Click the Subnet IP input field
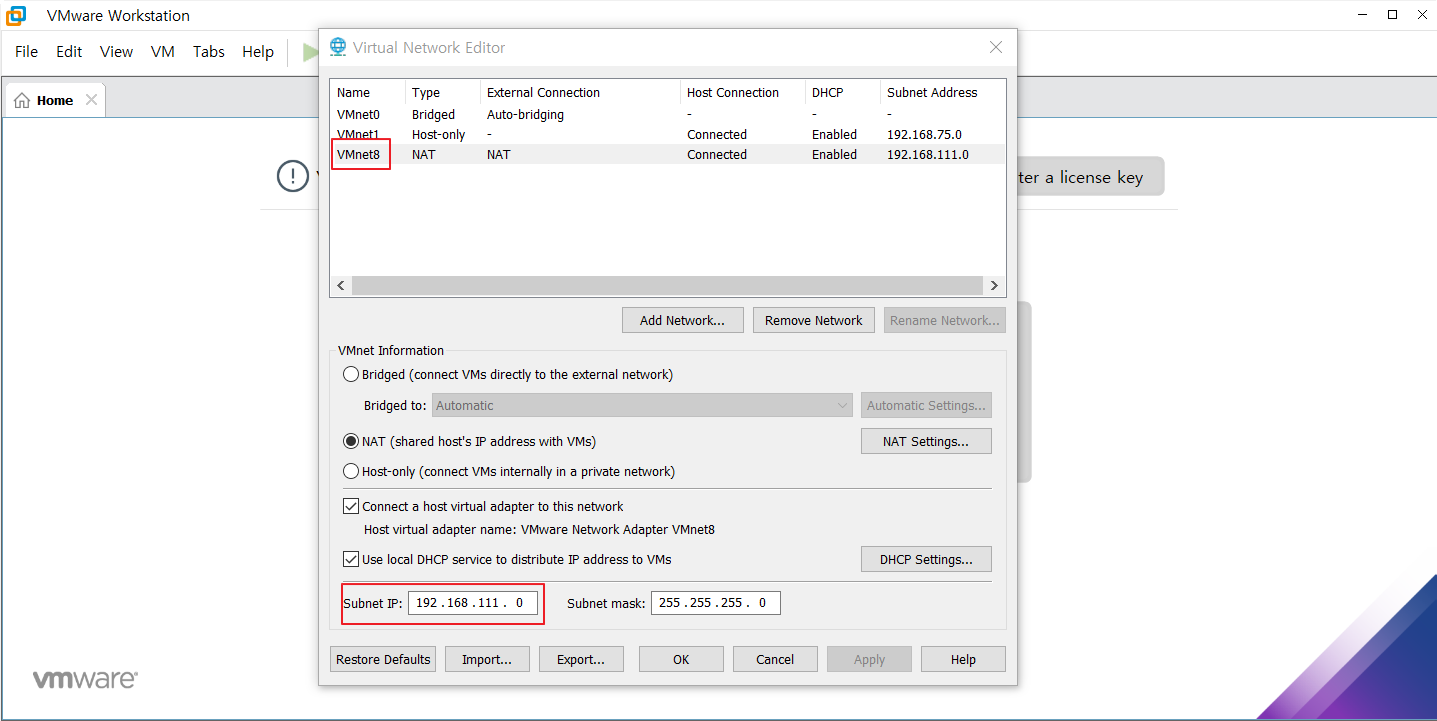The height and width of the screenshot is (721, 1437). click(473, 603)
